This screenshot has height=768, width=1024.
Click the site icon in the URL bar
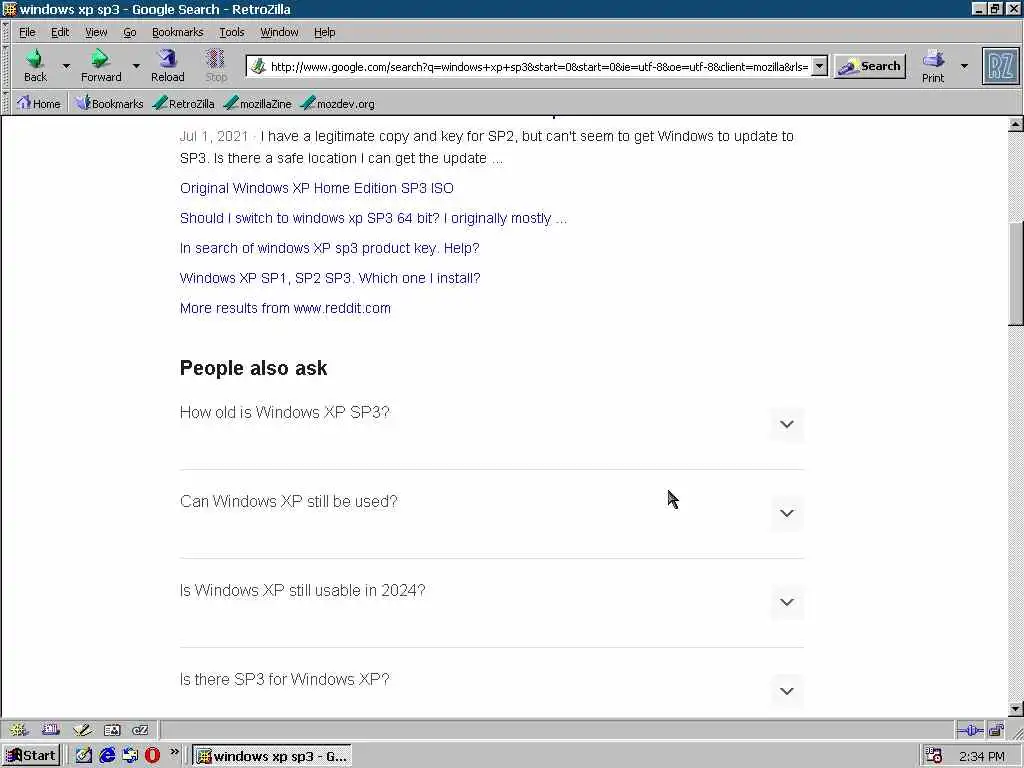pos(258,66)
